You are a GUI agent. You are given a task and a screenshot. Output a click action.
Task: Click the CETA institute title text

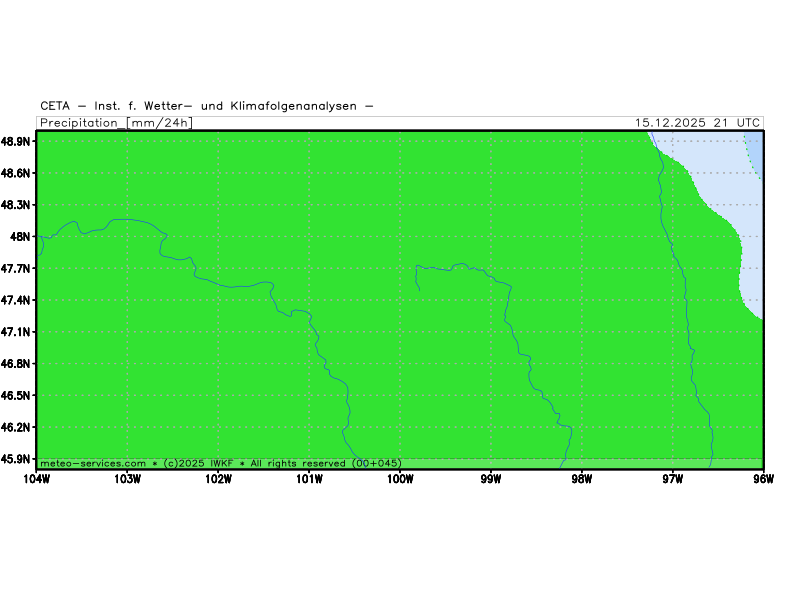pos(207,105)
